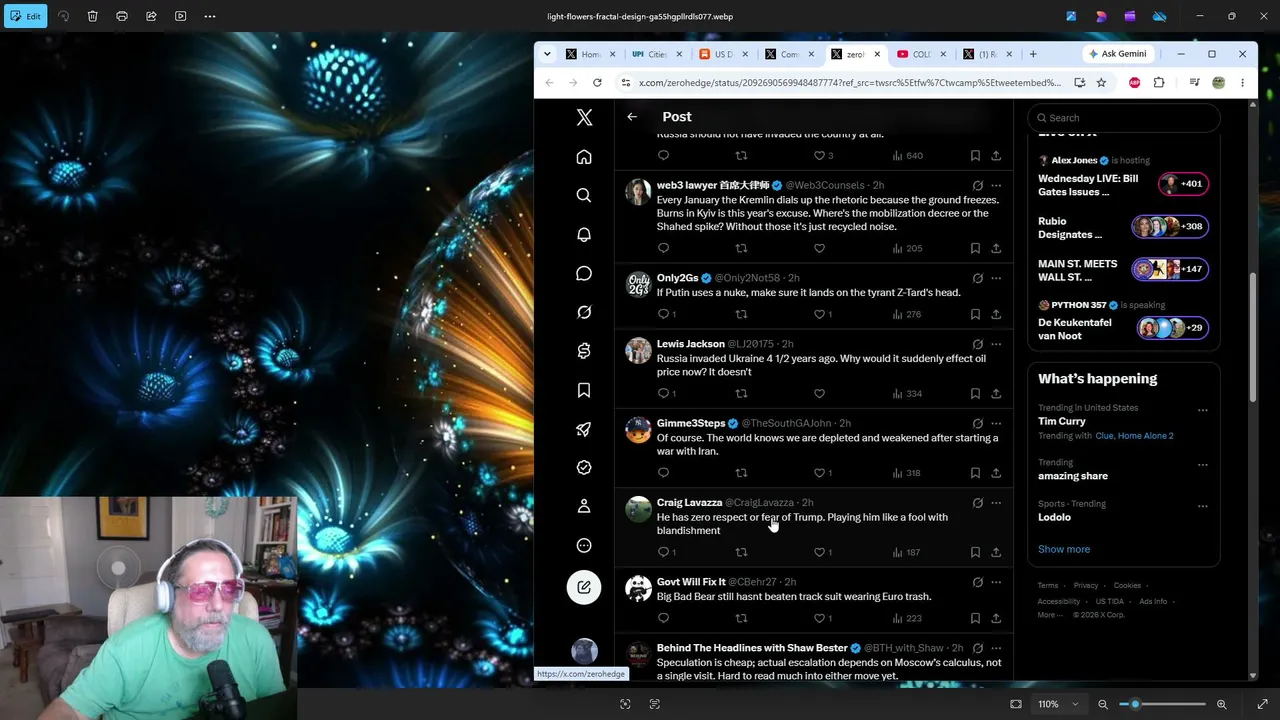1280x720 pixels.
Task: Zoom out with magnifier minus icon
Action: coord(1103,704)
